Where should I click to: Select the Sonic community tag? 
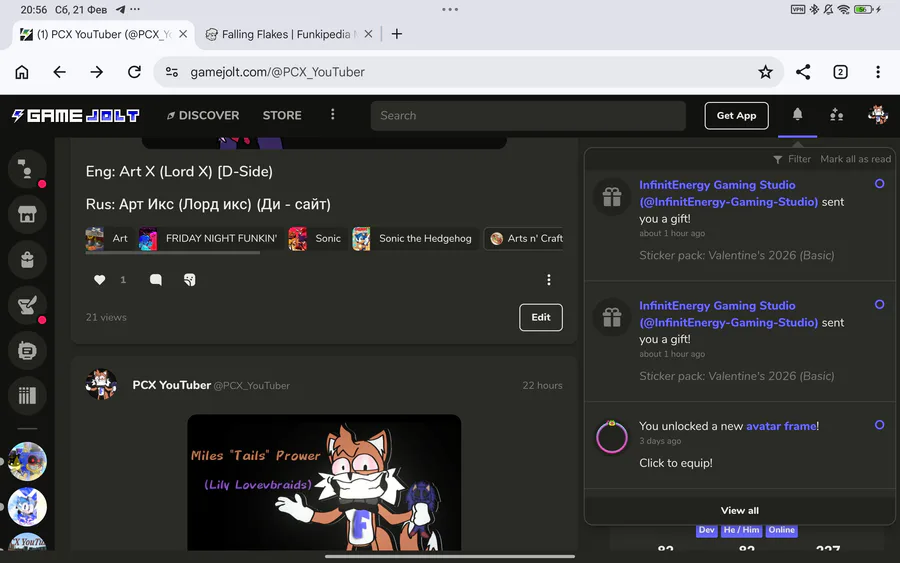317,238
